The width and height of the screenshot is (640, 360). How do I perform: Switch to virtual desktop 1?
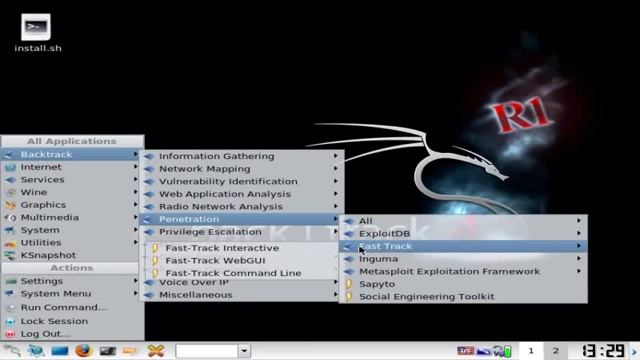coord(531,351)
